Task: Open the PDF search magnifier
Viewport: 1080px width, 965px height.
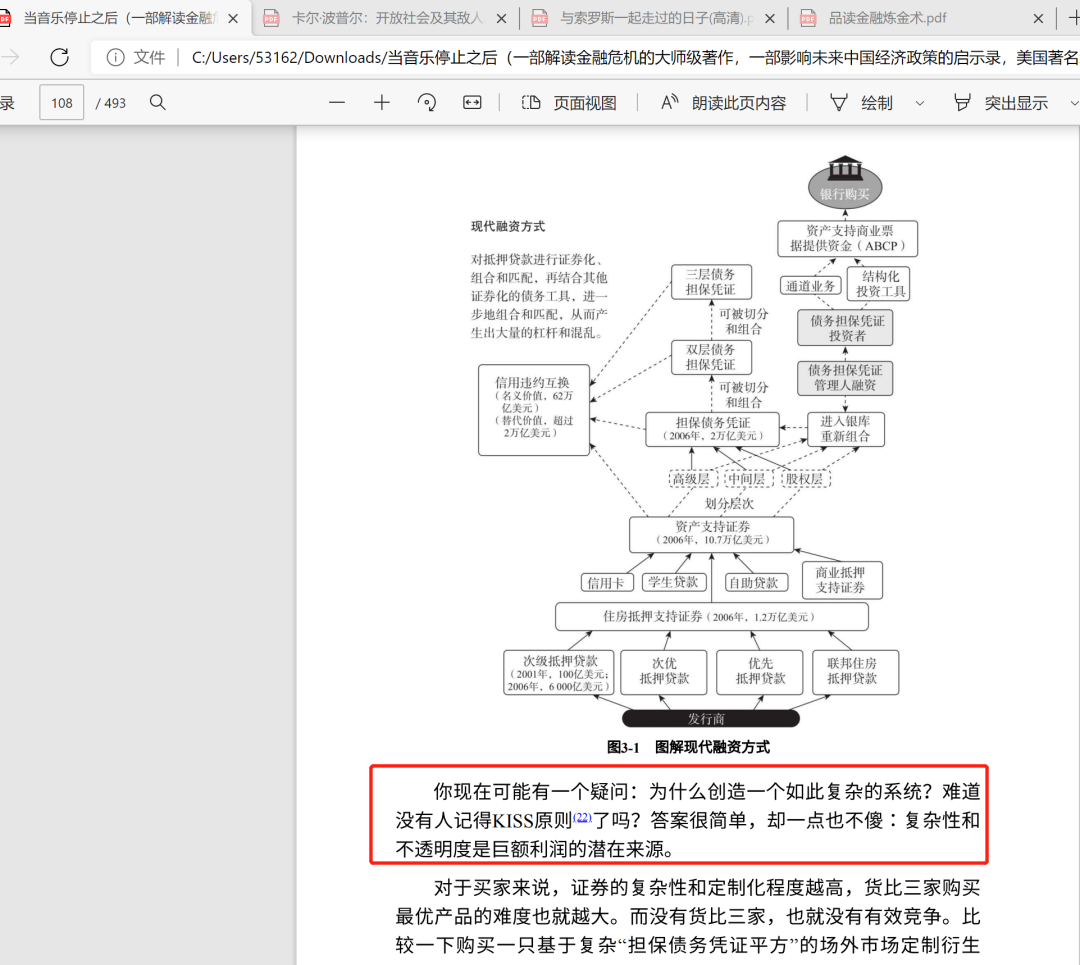Action: [158, 103]
